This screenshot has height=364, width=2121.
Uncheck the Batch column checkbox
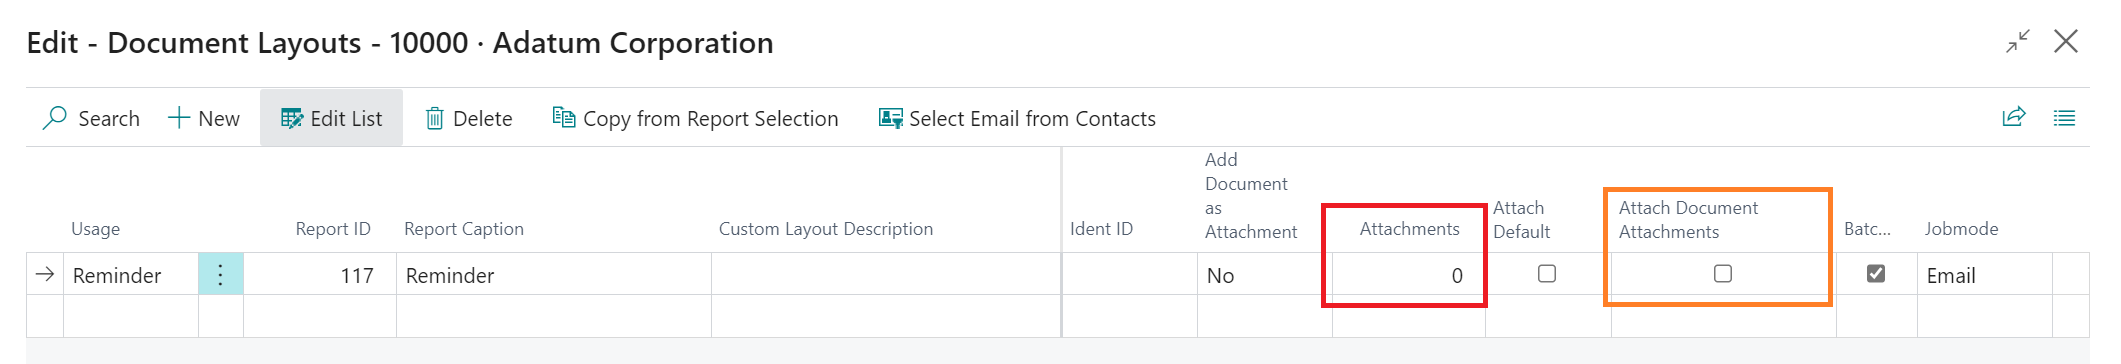[1876, 273]
